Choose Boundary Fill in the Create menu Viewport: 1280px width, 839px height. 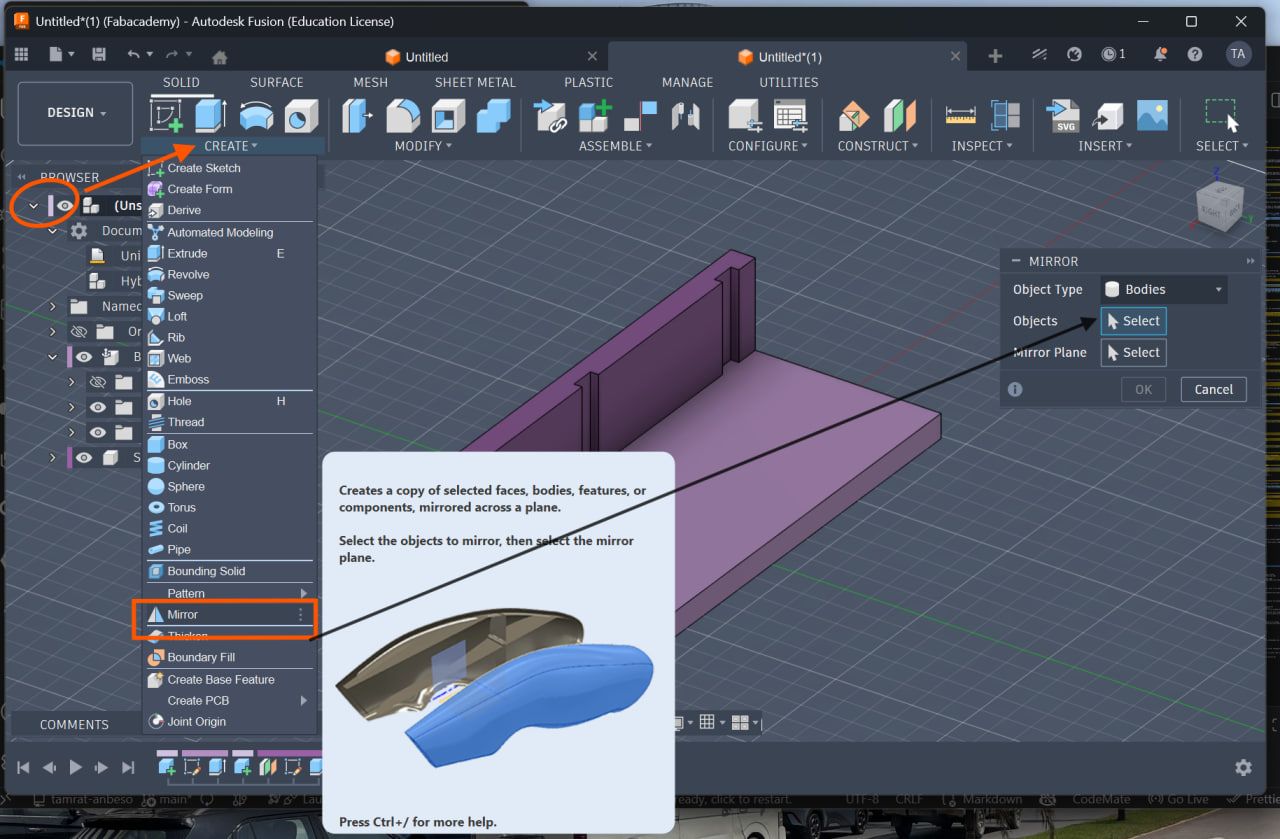pos(228,658)
